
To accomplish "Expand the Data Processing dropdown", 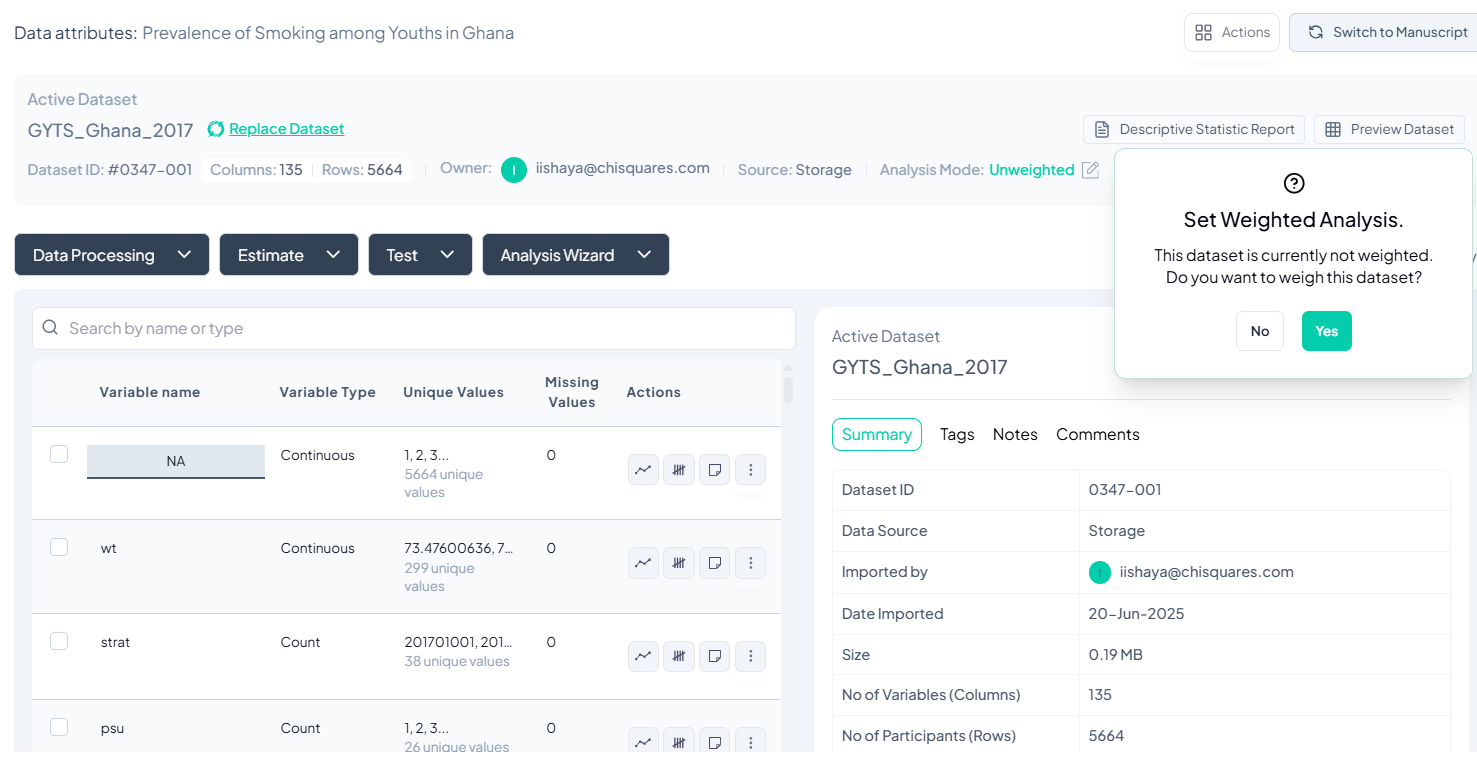I will pos(112,255).
